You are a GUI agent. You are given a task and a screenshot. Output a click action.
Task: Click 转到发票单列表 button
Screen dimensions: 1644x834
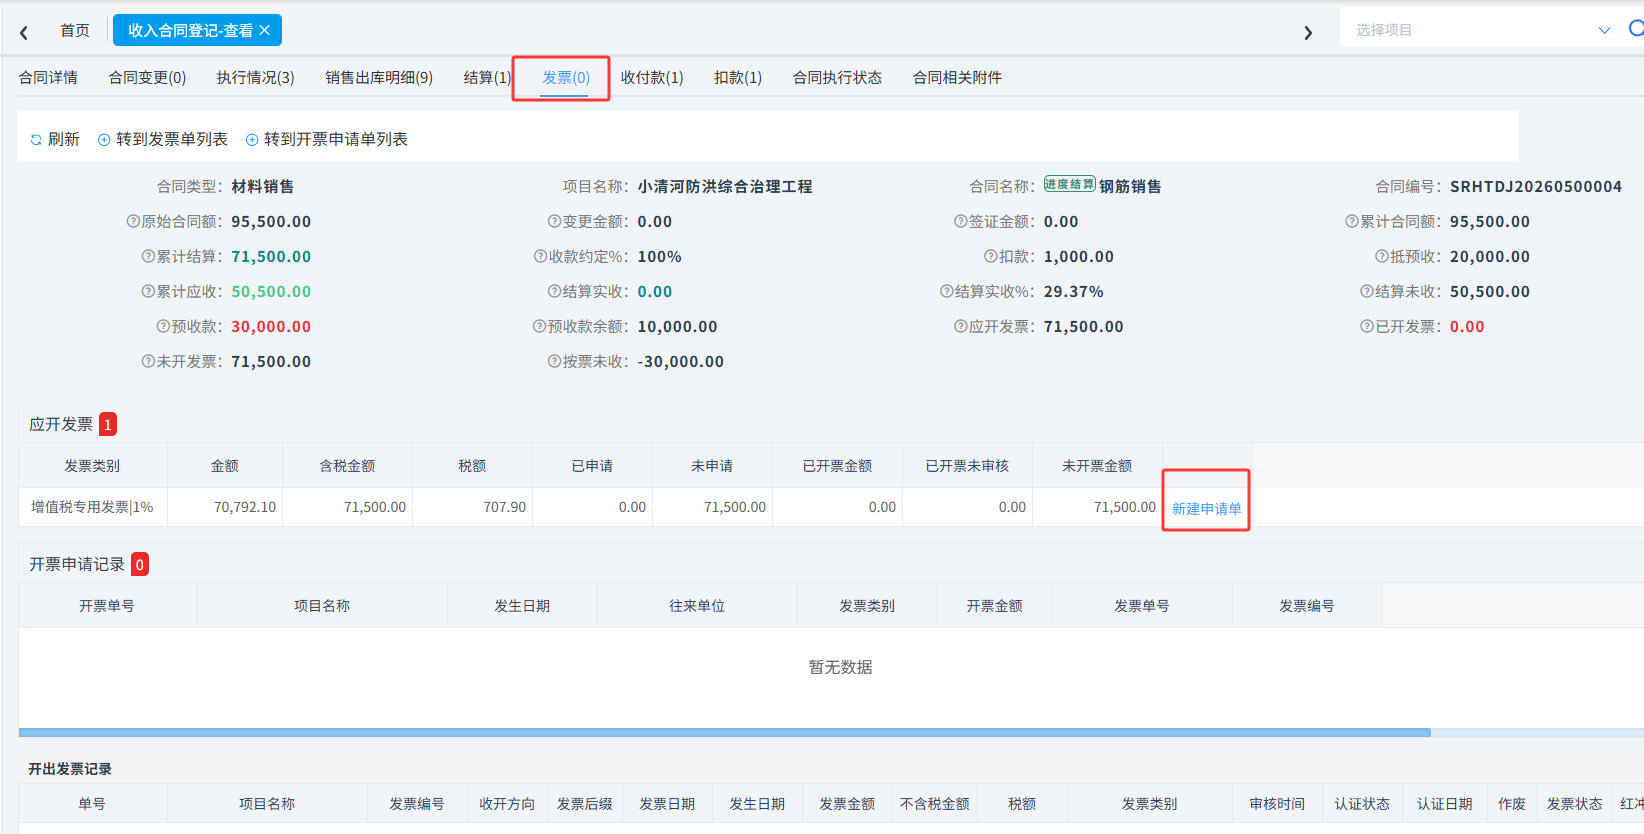(163, 139)
